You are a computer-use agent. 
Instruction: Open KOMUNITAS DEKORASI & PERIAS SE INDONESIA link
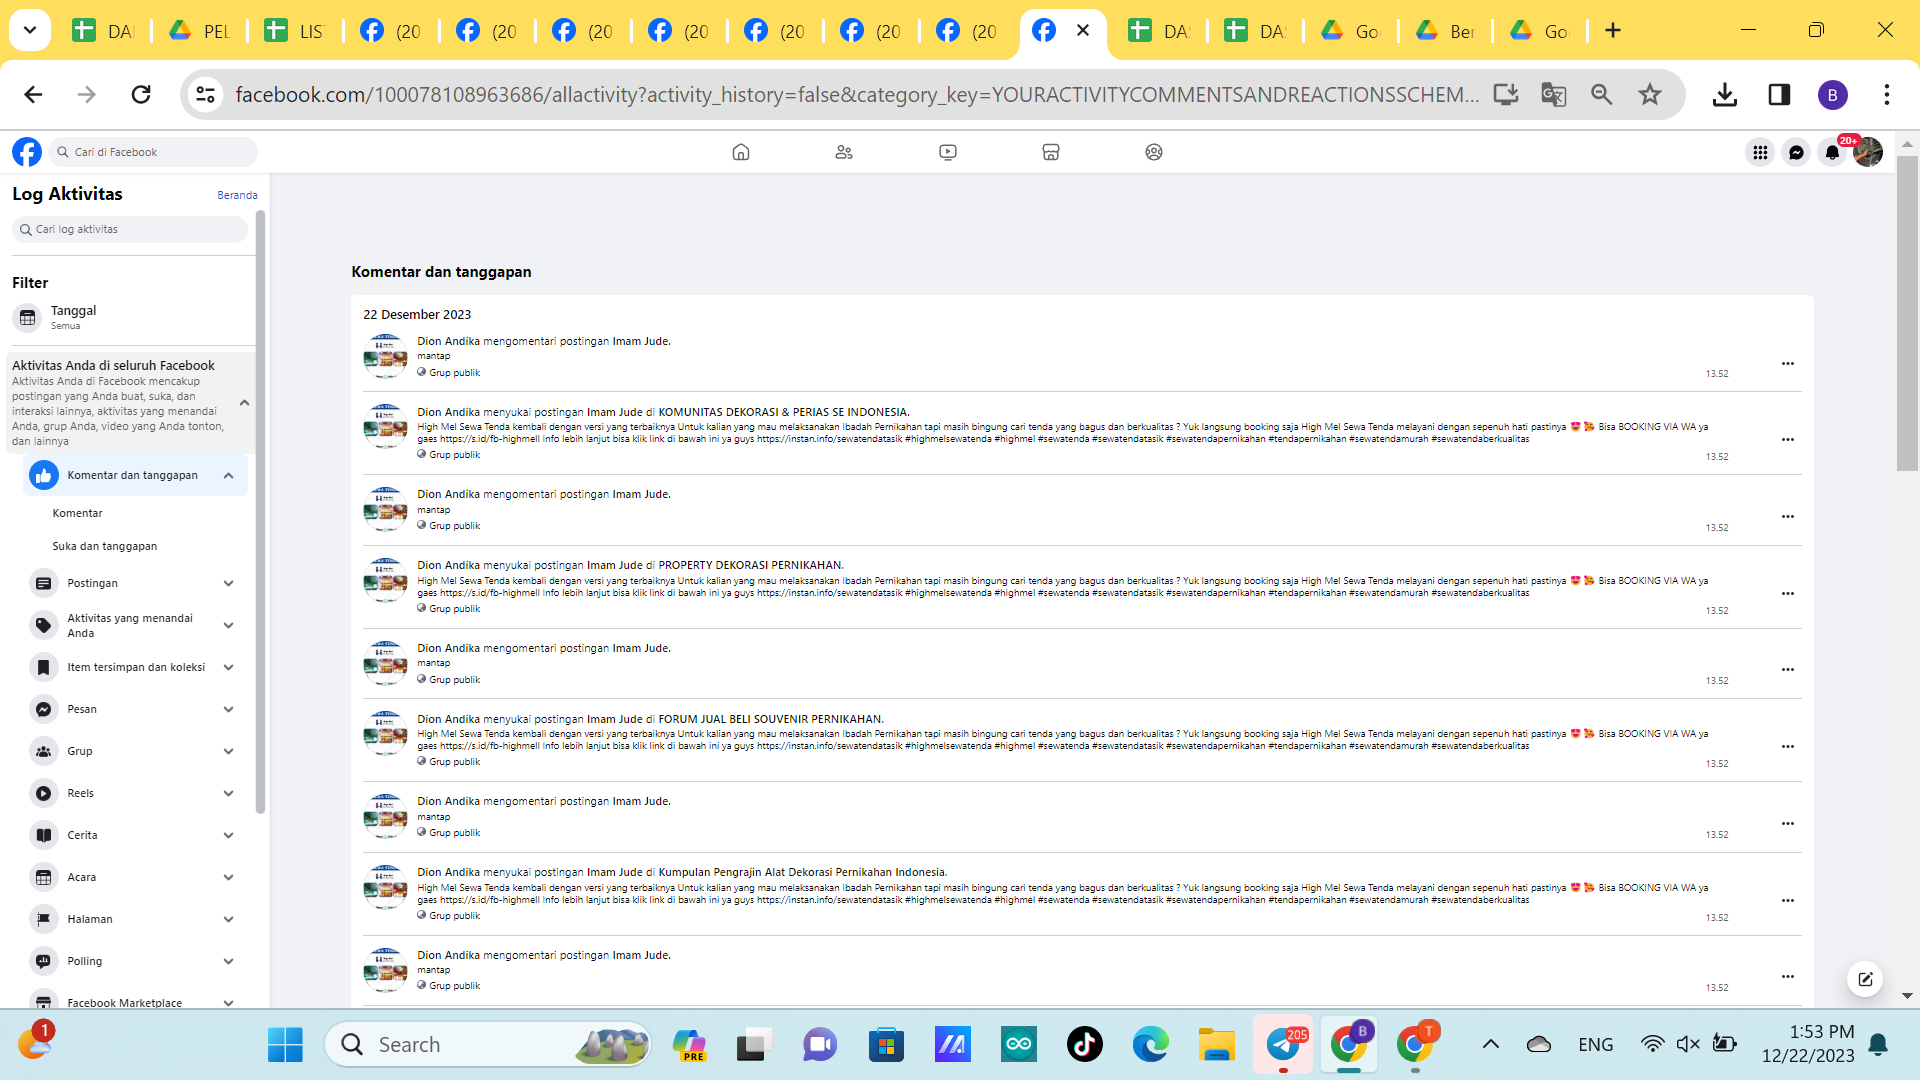pyautogui.click(x=783, y=412)
